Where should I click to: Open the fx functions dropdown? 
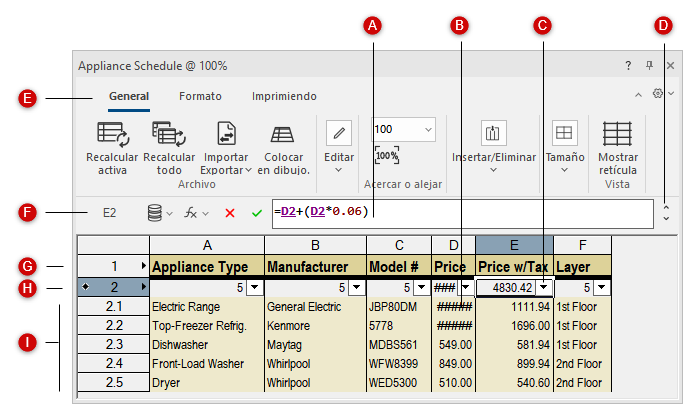196,213
